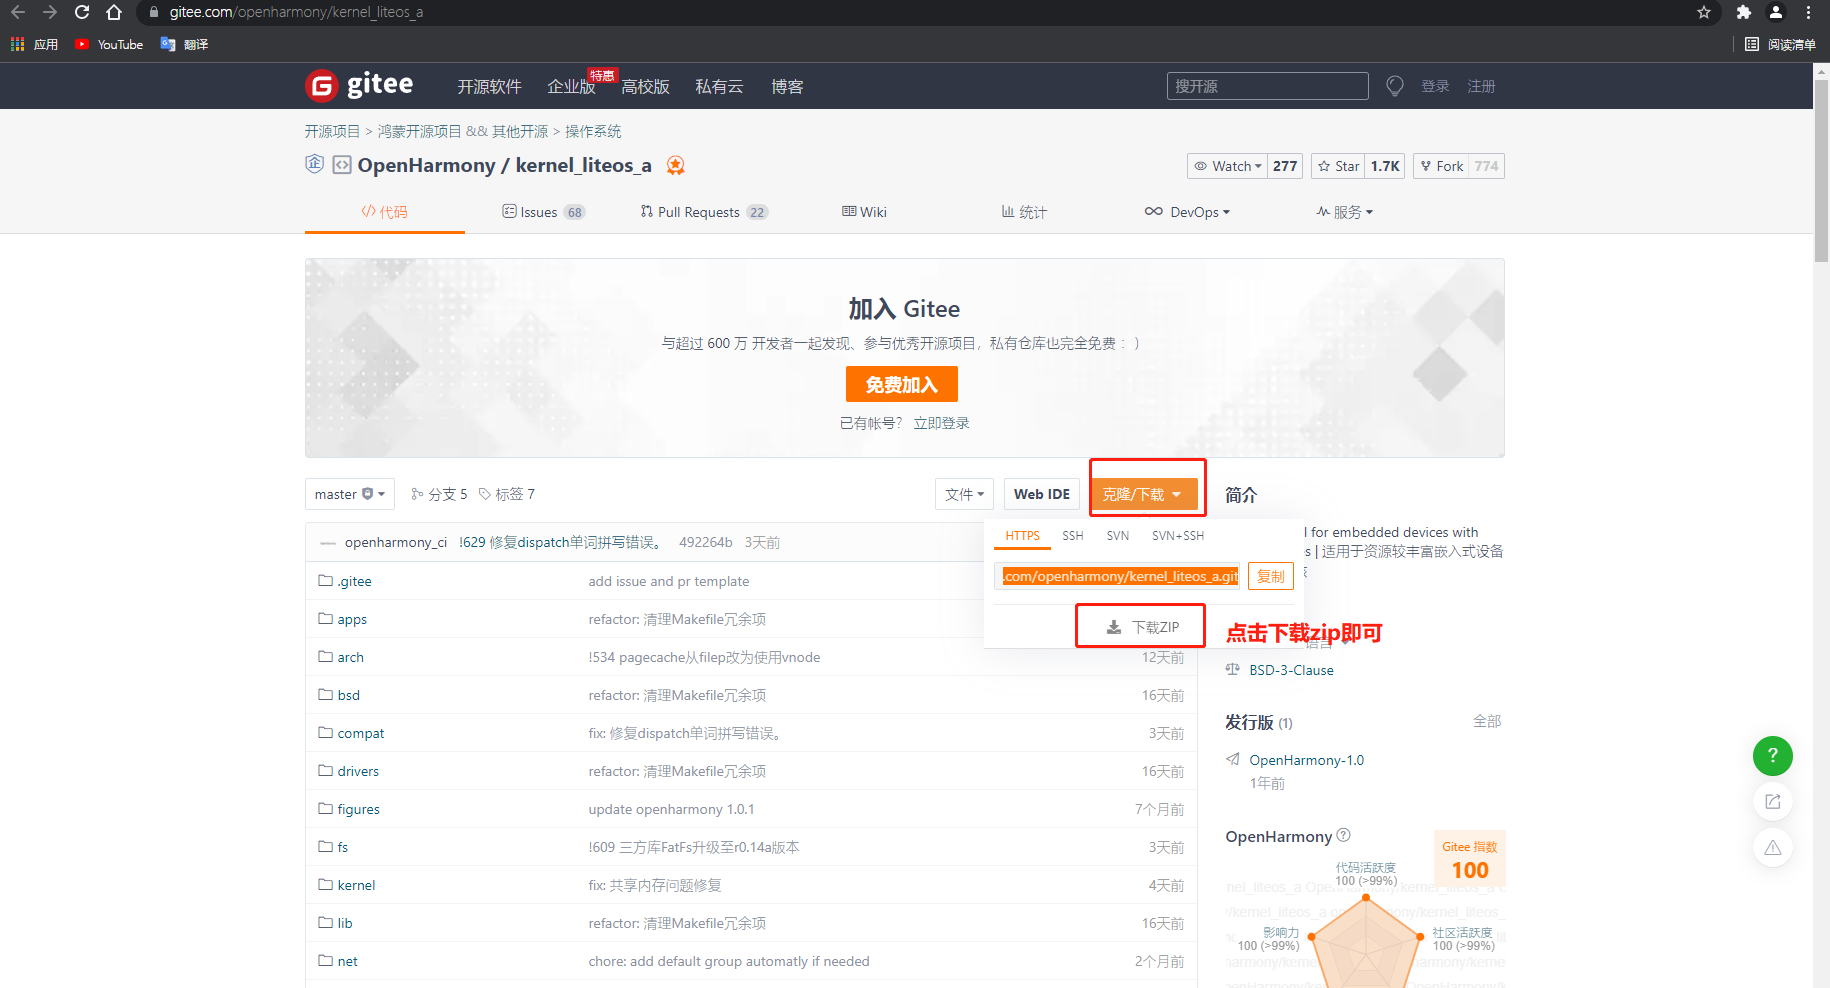Select the HTTPS clone tab
This screenshot has height=988, width=1830.
(1022, 536)
